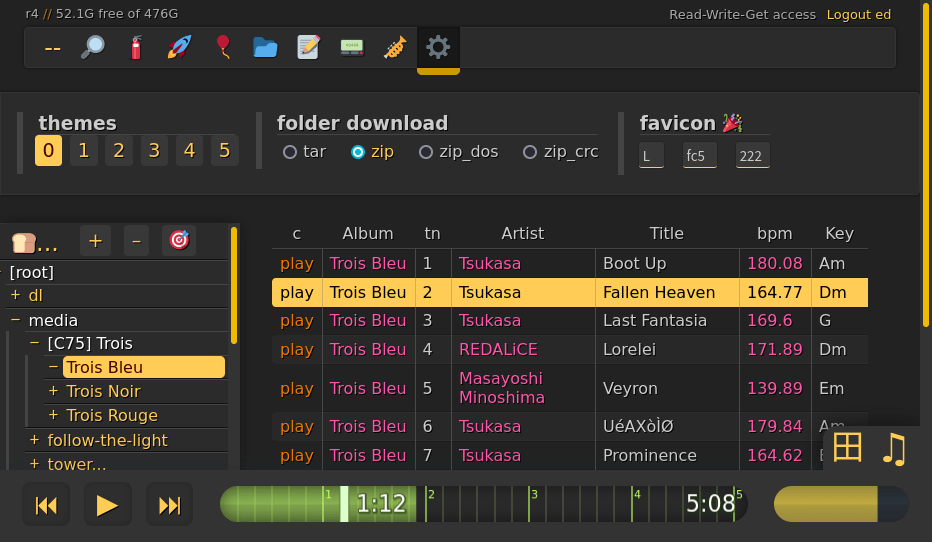
Task: Click the Logout ed link
Action: tap(858, 14)
